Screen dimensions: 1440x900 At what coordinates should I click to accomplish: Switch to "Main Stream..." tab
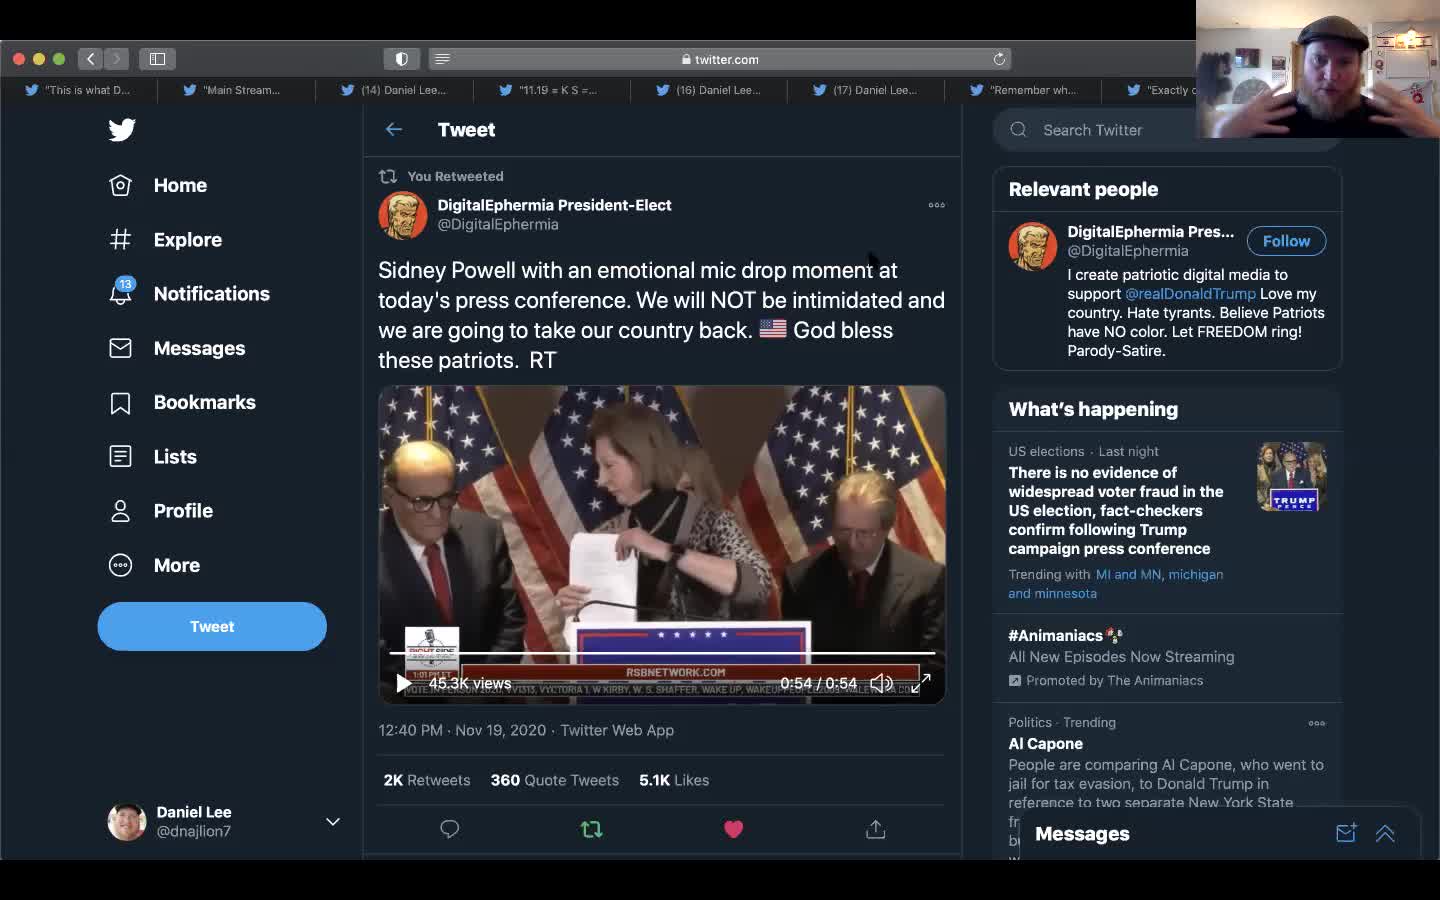(236, 90)
